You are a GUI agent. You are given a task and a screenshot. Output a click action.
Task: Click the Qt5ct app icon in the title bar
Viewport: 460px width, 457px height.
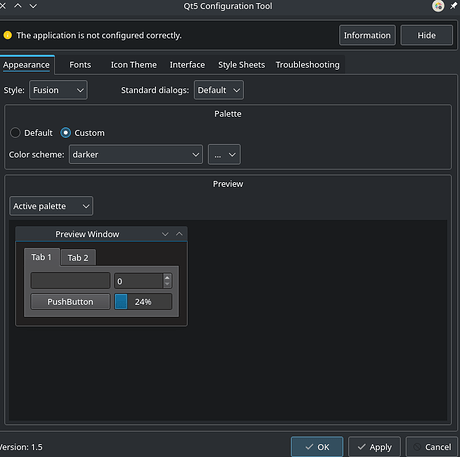438,6
